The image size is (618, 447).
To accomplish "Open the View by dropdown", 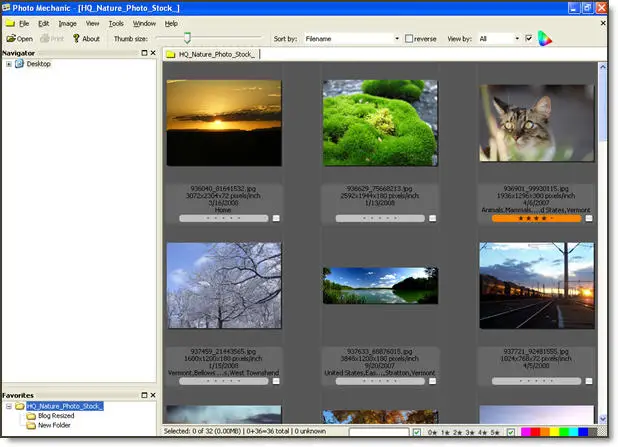I will [x=515, y=39].
